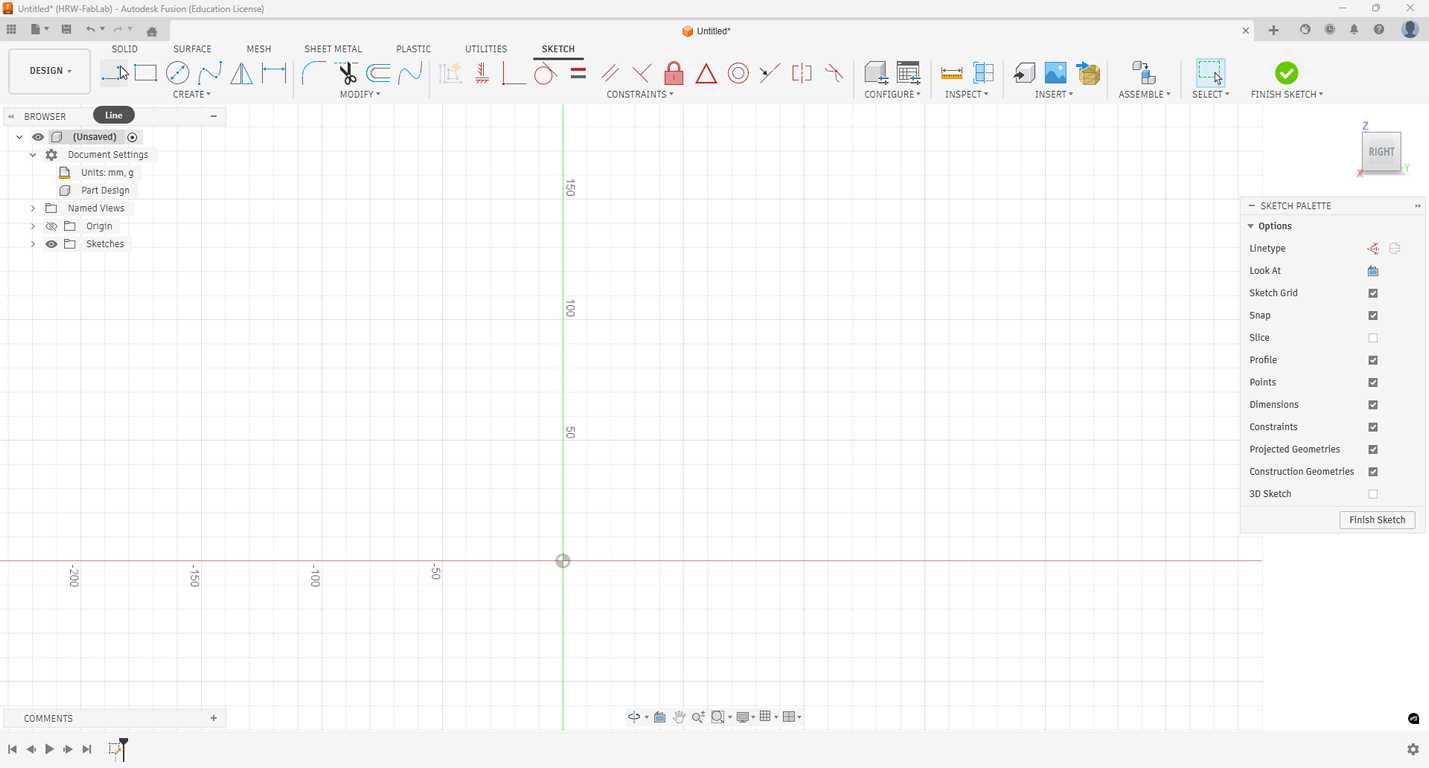Play the timeline

point(49,749)
